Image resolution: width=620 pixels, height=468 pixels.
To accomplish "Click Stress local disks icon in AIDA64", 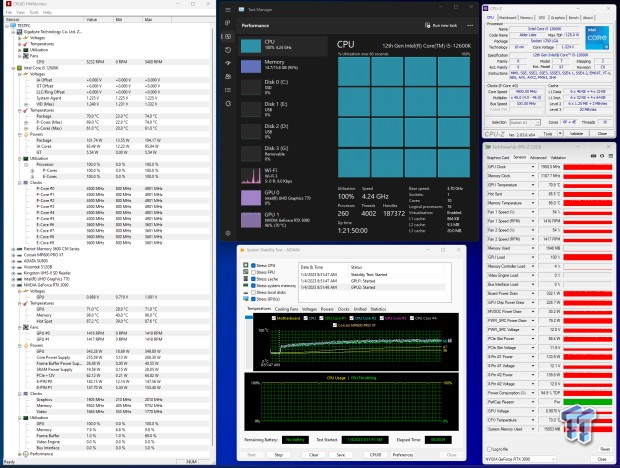I will pos(246,292).
